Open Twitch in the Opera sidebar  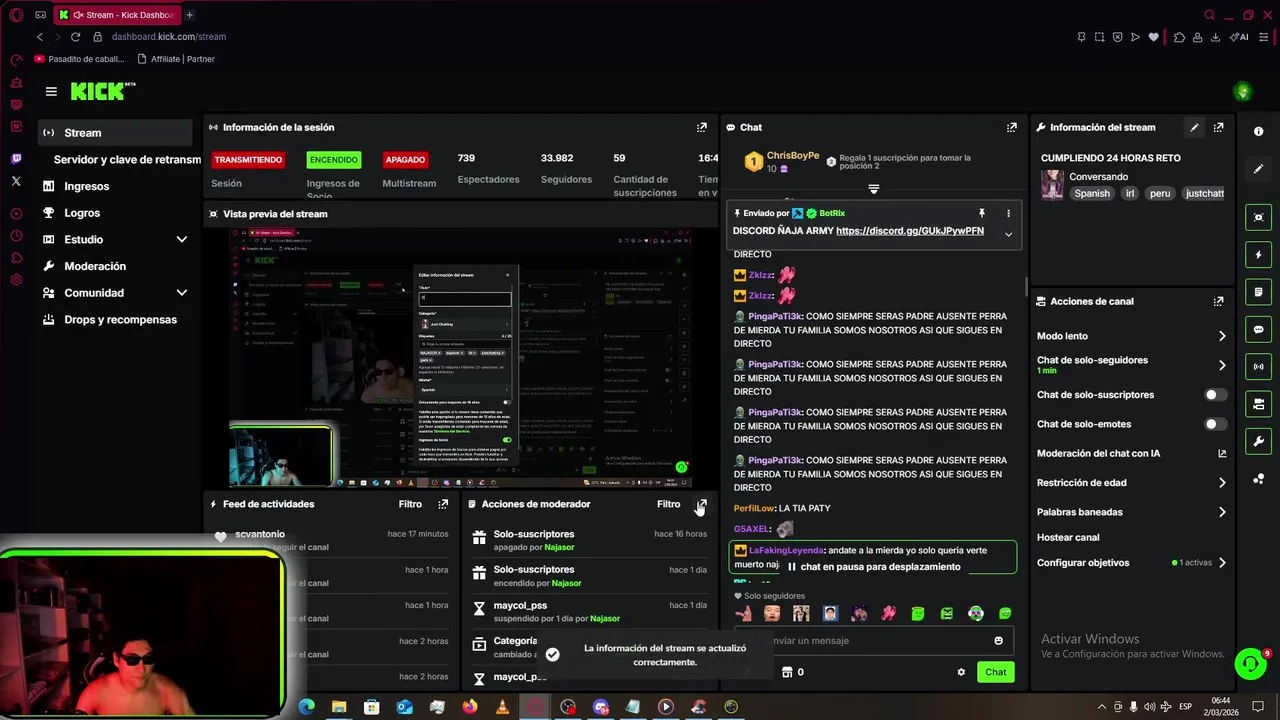pos(16,158)
